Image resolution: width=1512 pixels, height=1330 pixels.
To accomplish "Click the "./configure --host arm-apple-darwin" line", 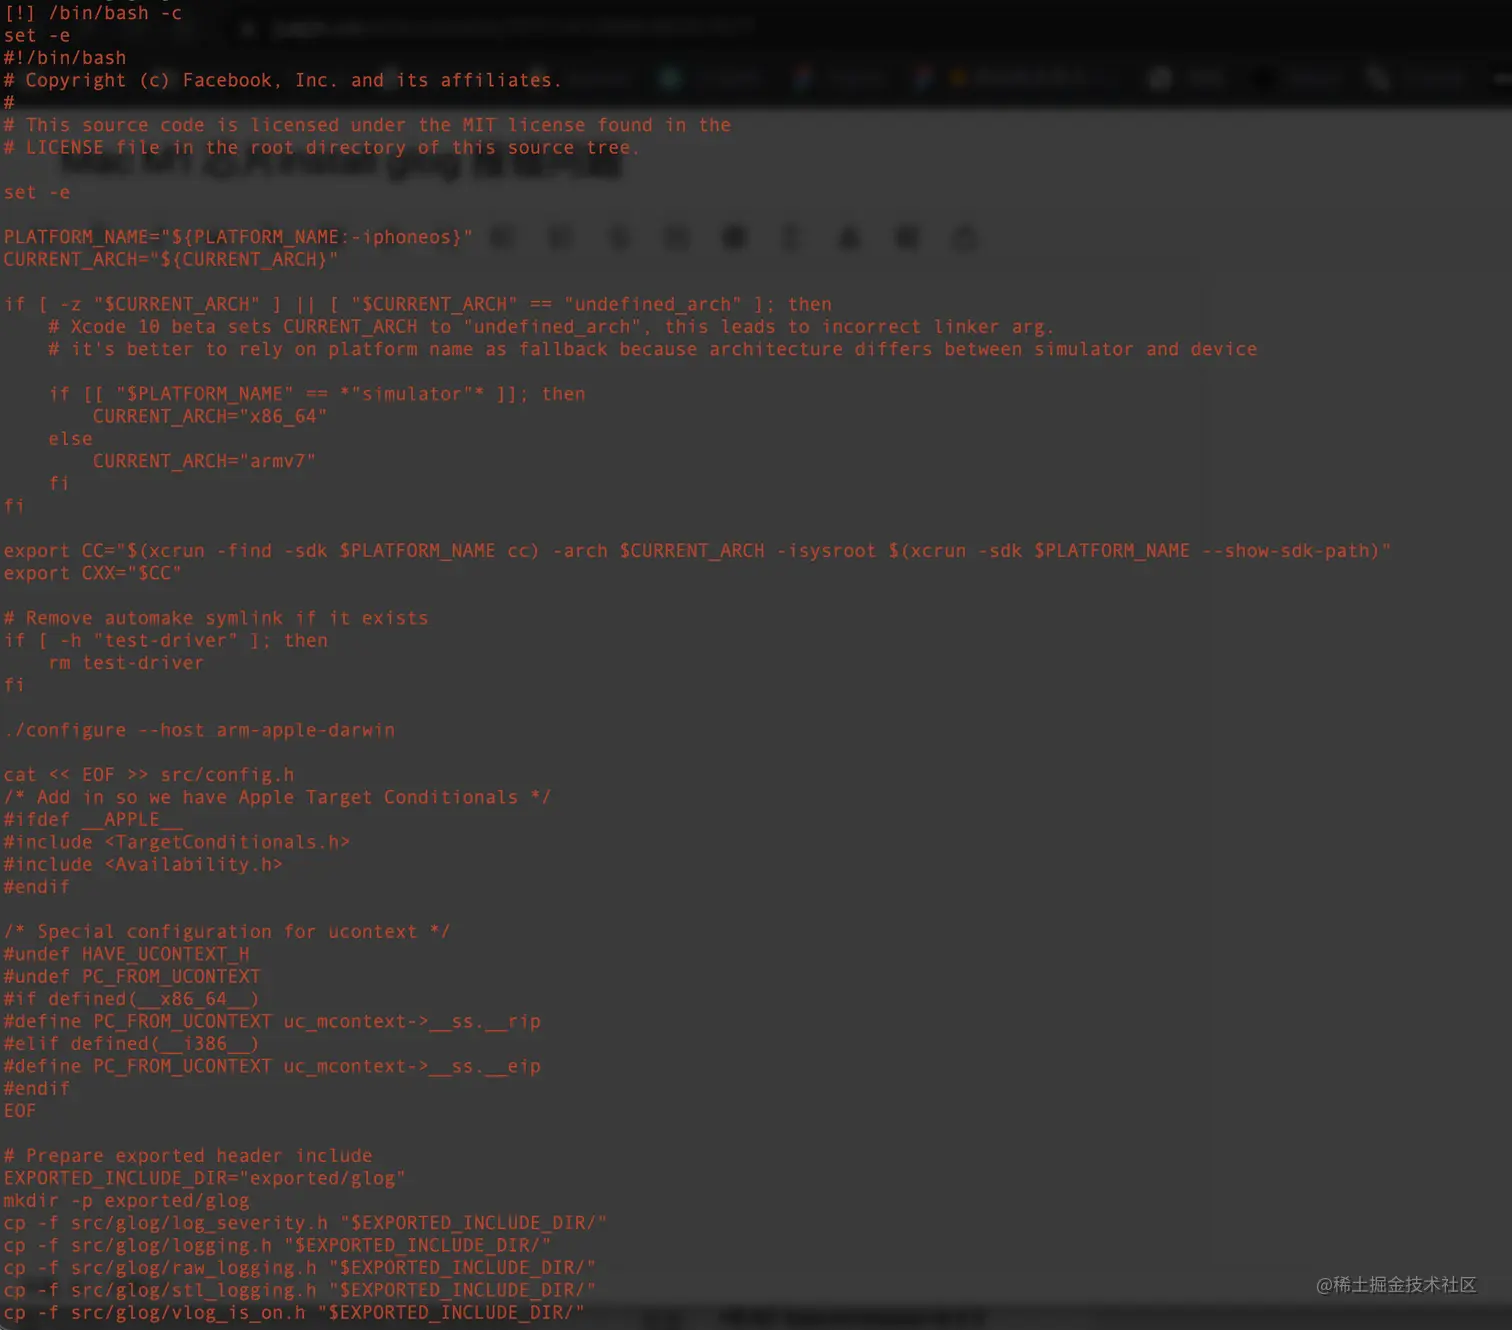I will click(x=199, y=730).
